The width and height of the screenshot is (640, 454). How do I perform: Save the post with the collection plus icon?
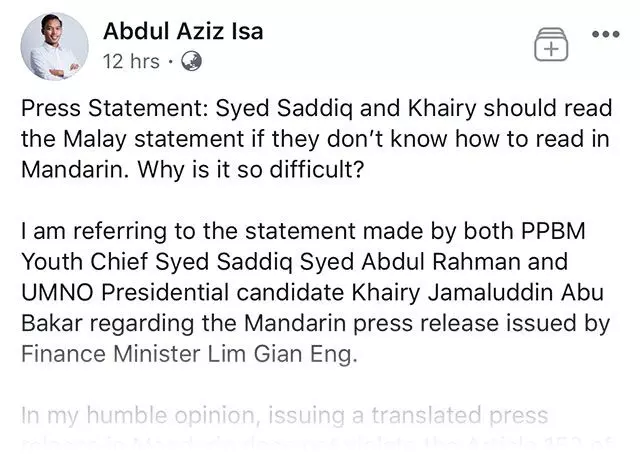551,45
